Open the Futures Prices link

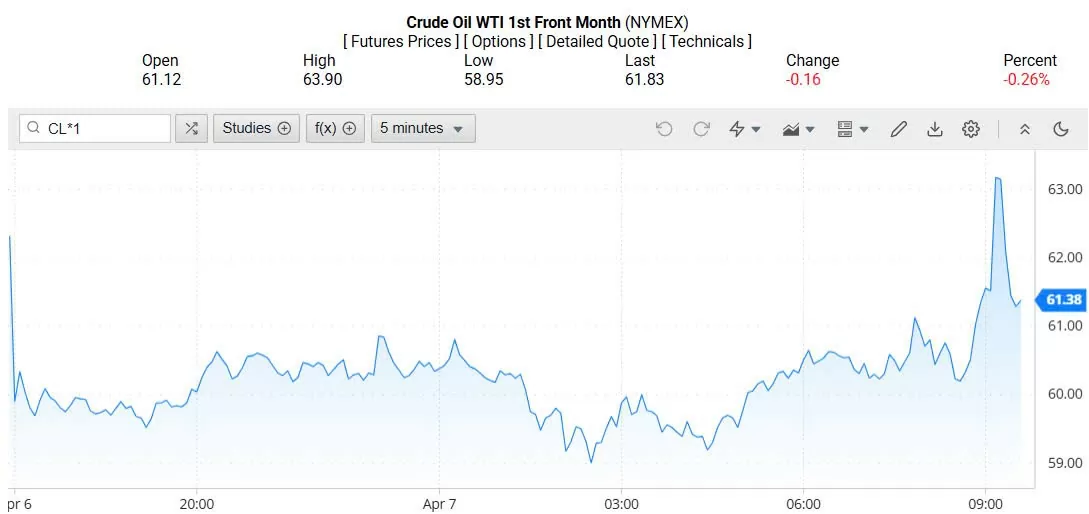click(x=401, y=41)
